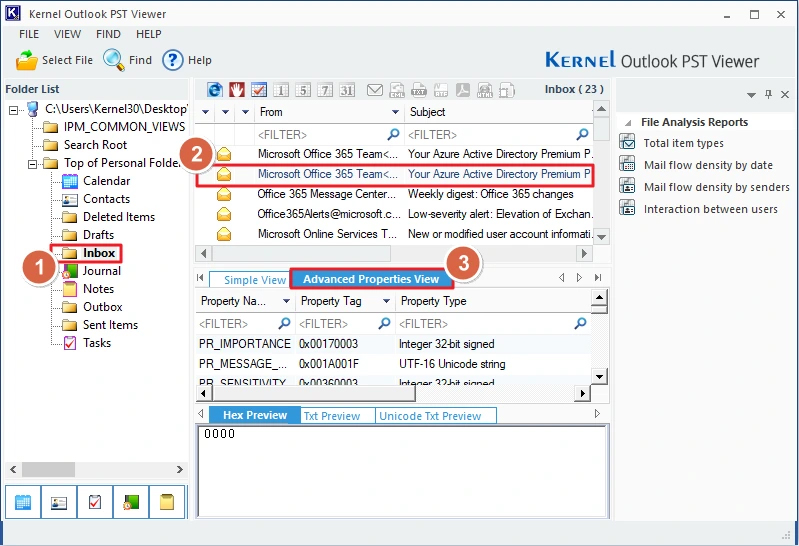Click the calendar checkmark icon in list toolbar

pyautogui.click(x=258, y=90)
